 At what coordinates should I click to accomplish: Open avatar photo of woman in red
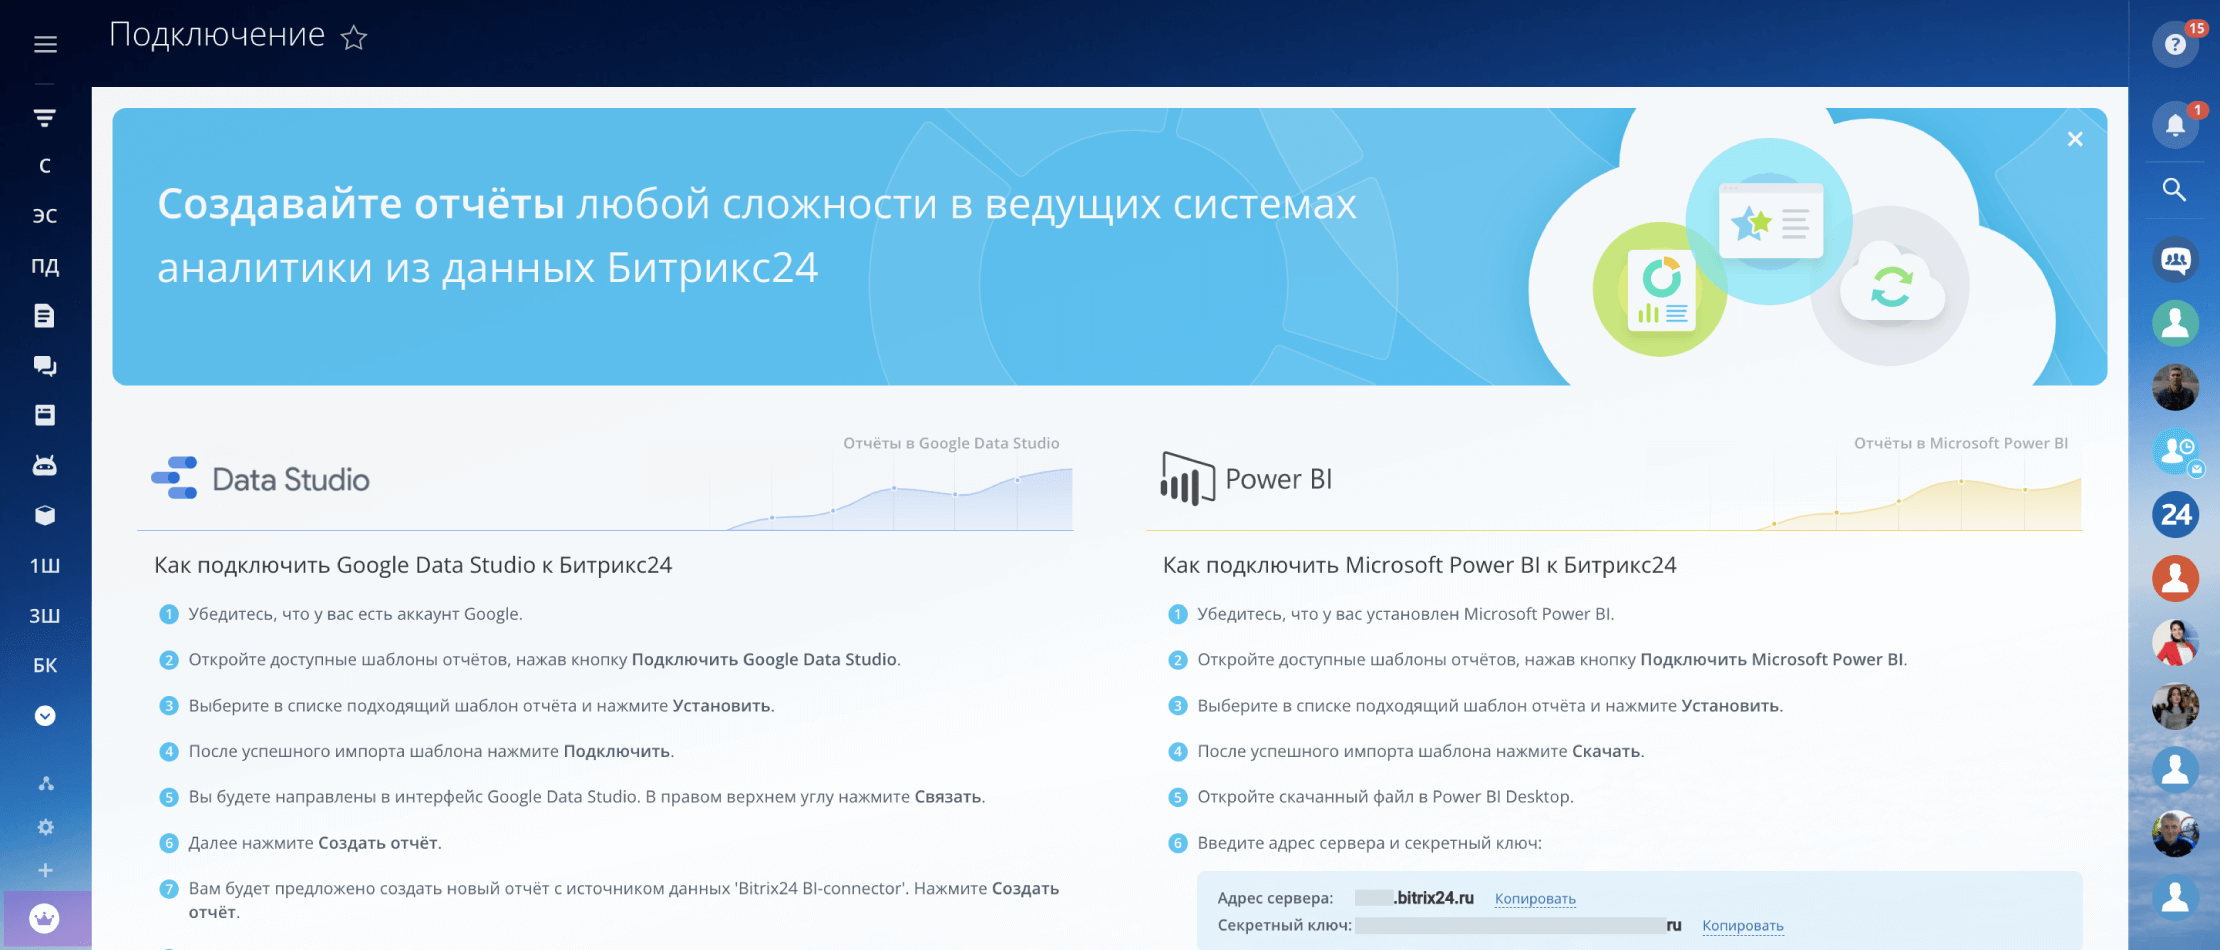[x=2175, y=642]
